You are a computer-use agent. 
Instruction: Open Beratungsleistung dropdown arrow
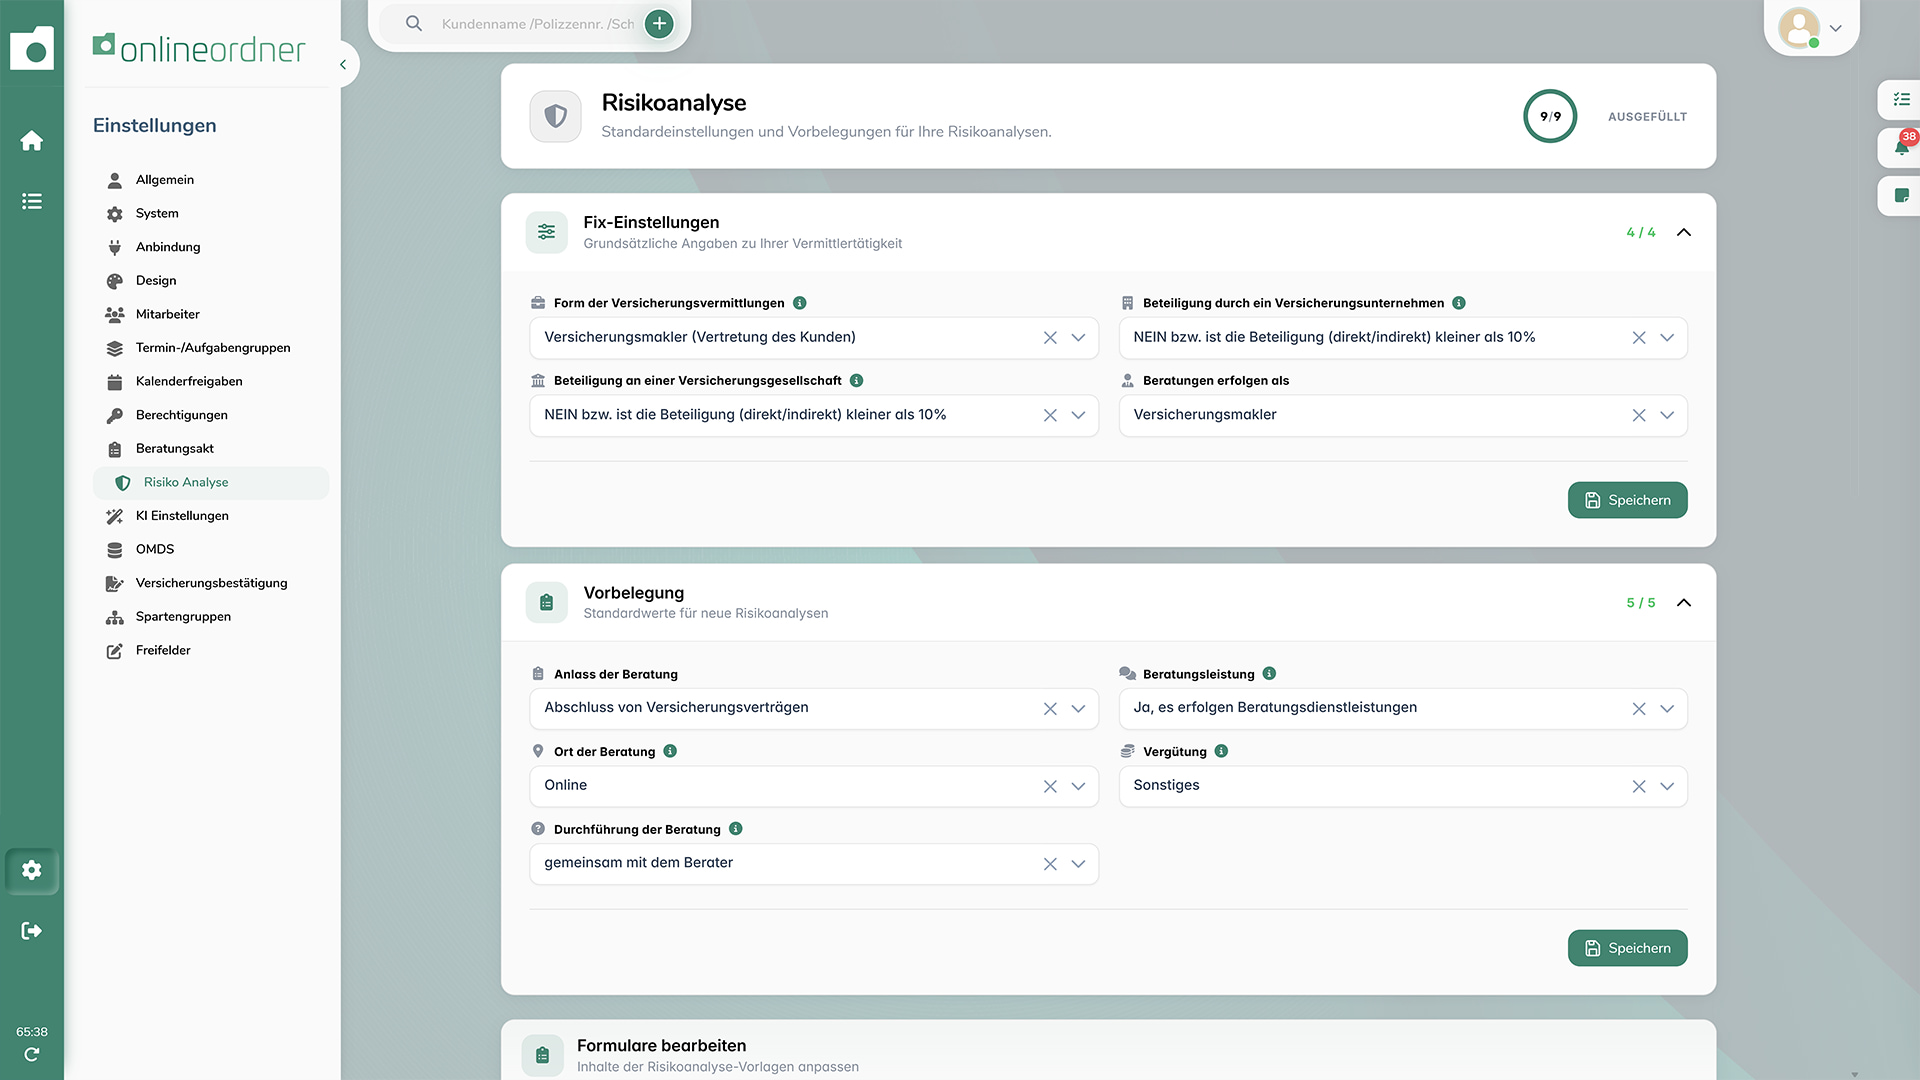click(1667, 708)
